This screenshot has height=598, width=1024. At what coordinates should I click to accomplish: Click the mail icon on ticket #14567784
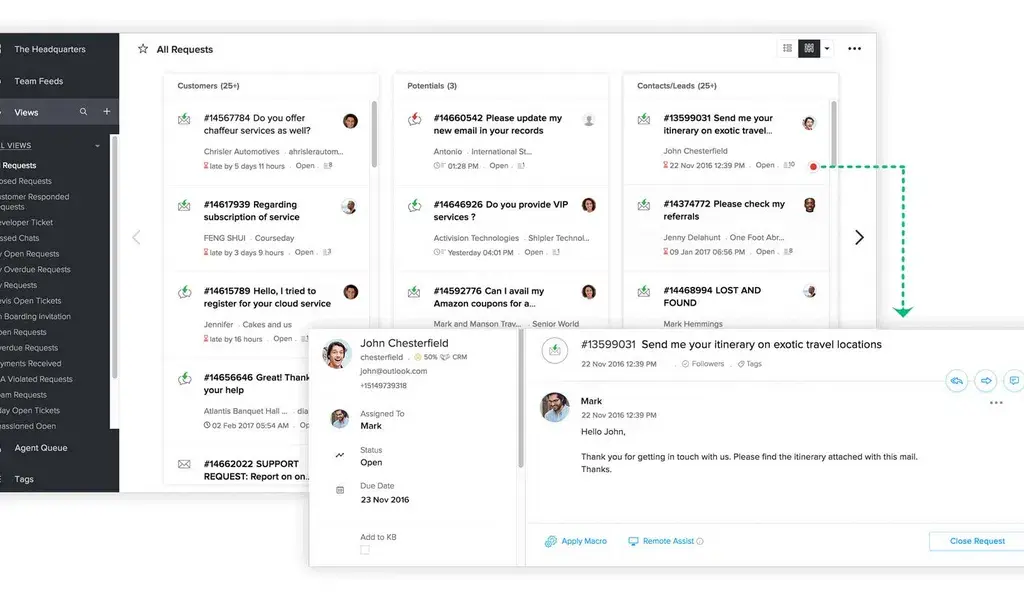point(184,119)
